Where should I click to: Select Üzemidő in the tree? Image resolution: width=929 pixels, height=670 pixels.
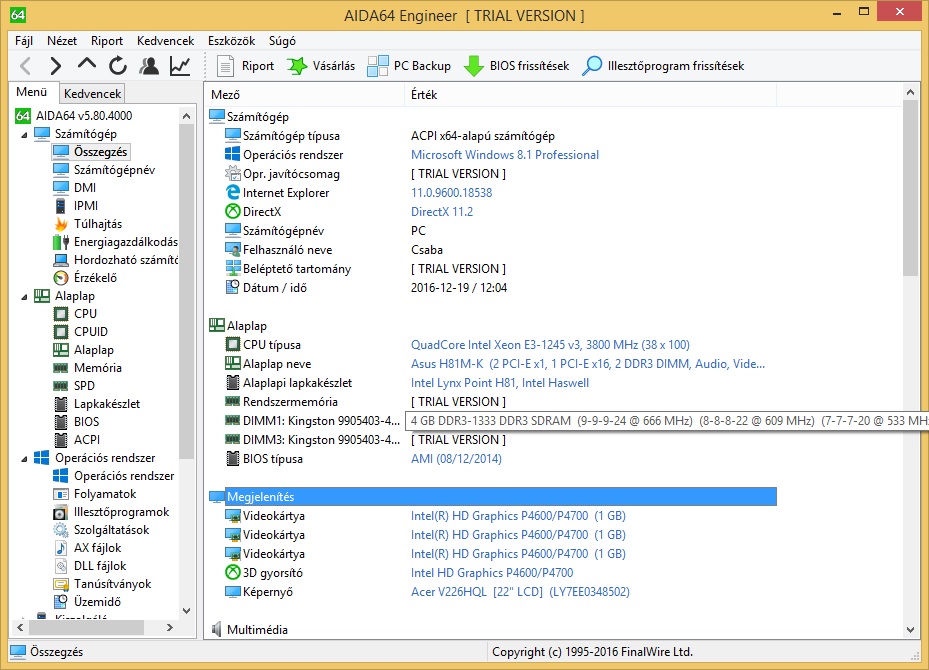[x=97, y=602]
